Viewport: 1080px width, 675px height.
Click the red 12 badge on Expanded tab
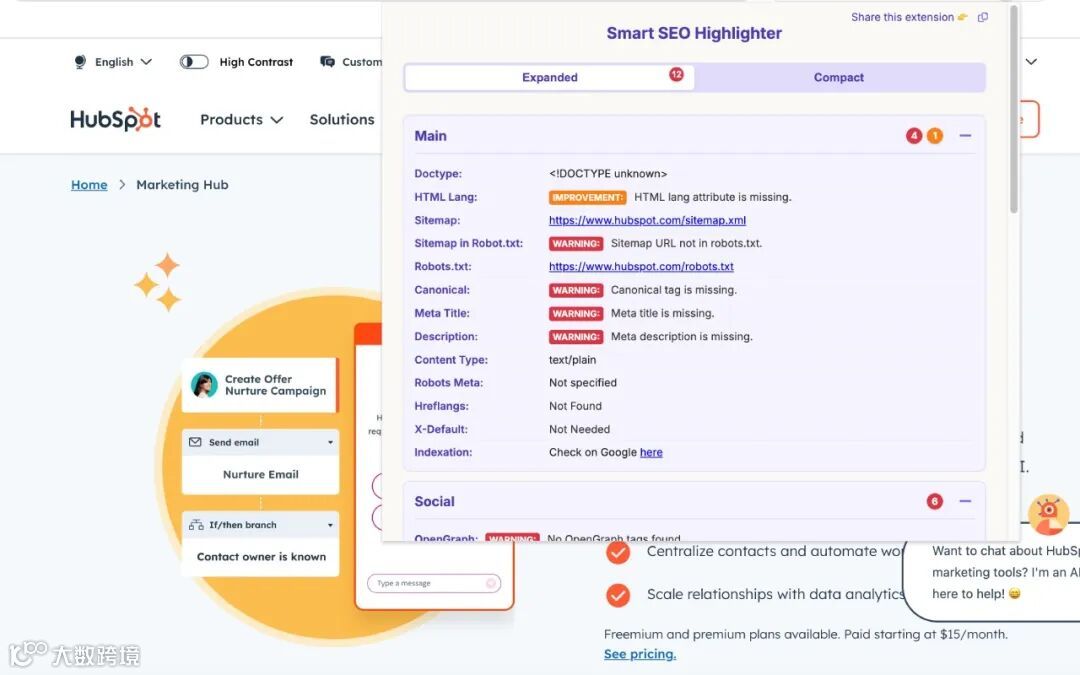(676, 74)
